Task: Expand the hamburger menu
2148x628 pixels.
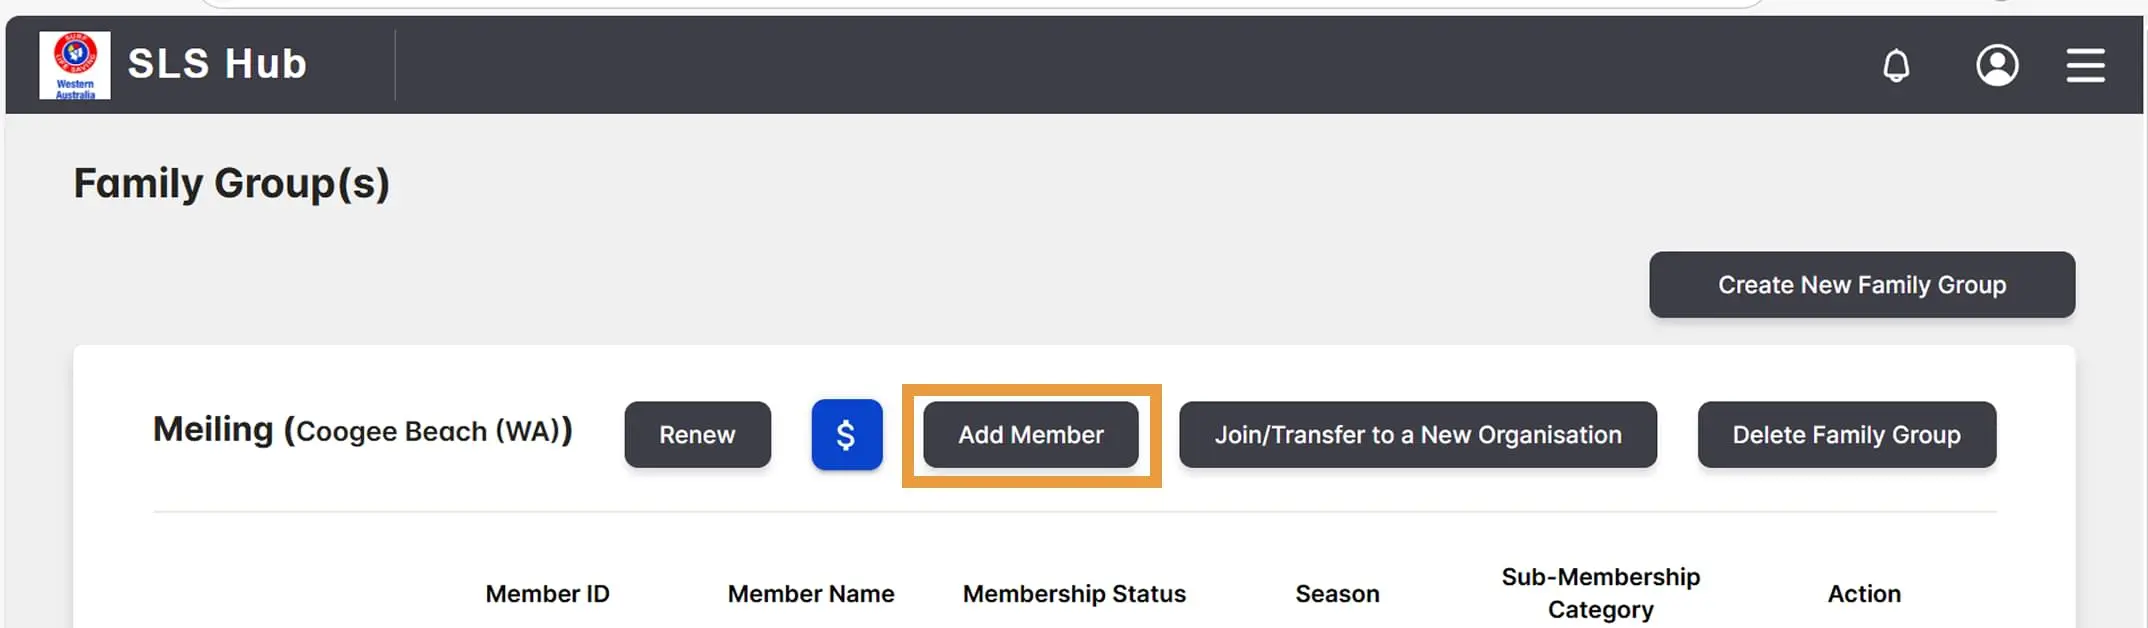Action: point(2085,66)
